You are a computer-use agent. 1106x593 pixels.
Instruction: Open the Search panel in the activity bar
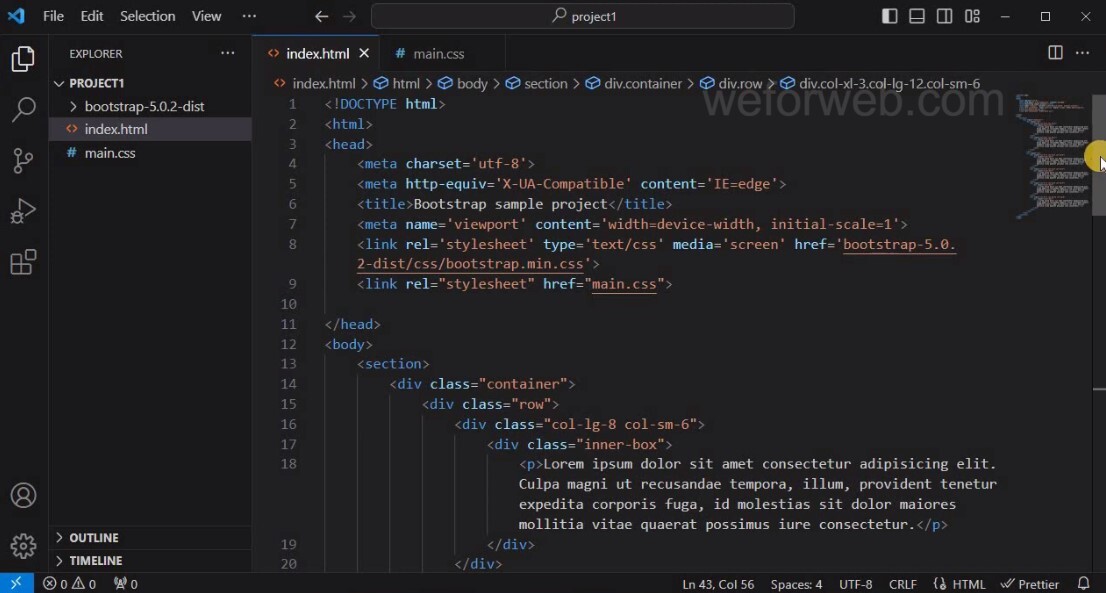[23, 110]
